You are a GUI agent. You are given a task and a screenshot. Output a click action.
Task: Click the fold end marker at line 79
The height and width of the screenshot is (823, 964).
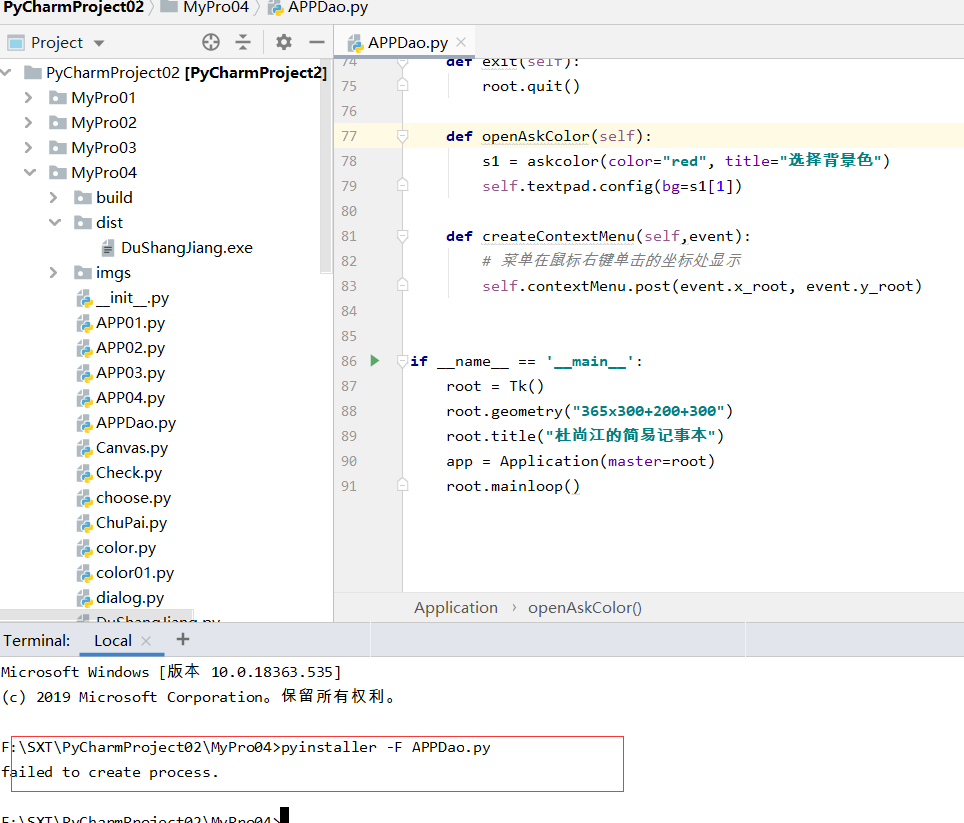(x=402, y=184)
